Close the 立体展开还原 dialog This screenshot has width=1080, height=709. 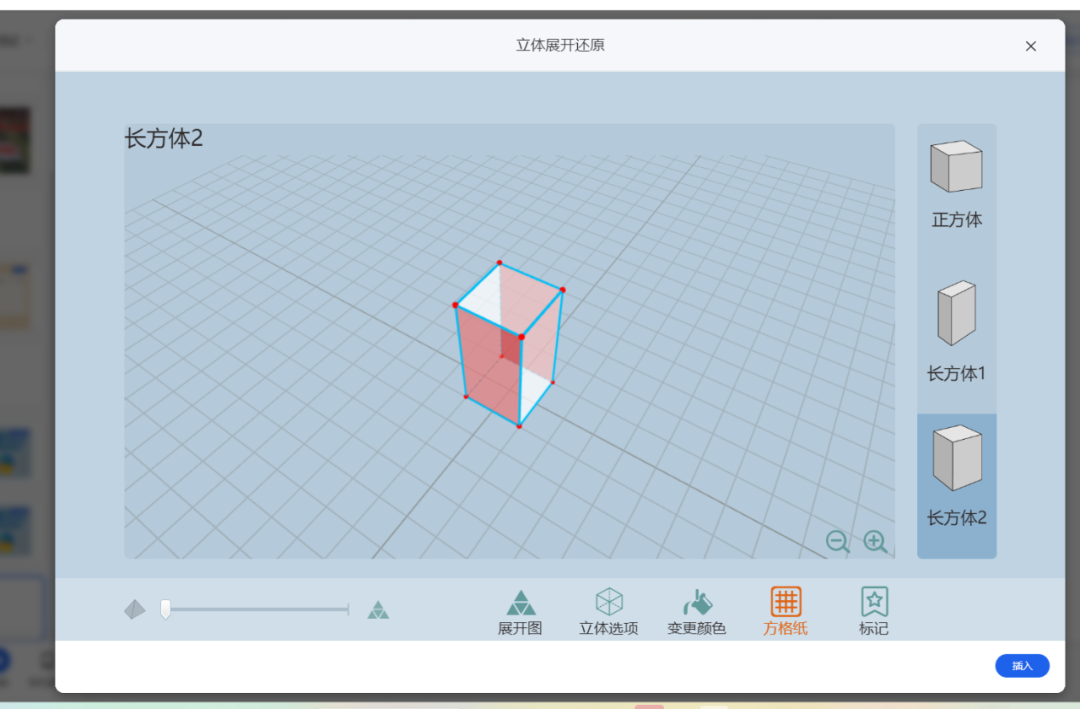[x=1031, y=46]
